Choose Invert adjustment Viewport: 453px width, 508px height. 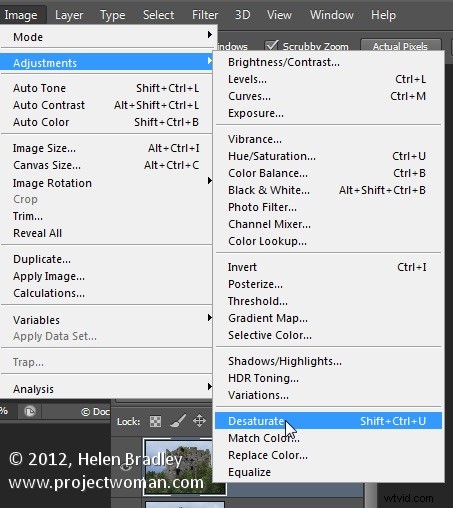(x=328, y=267)
